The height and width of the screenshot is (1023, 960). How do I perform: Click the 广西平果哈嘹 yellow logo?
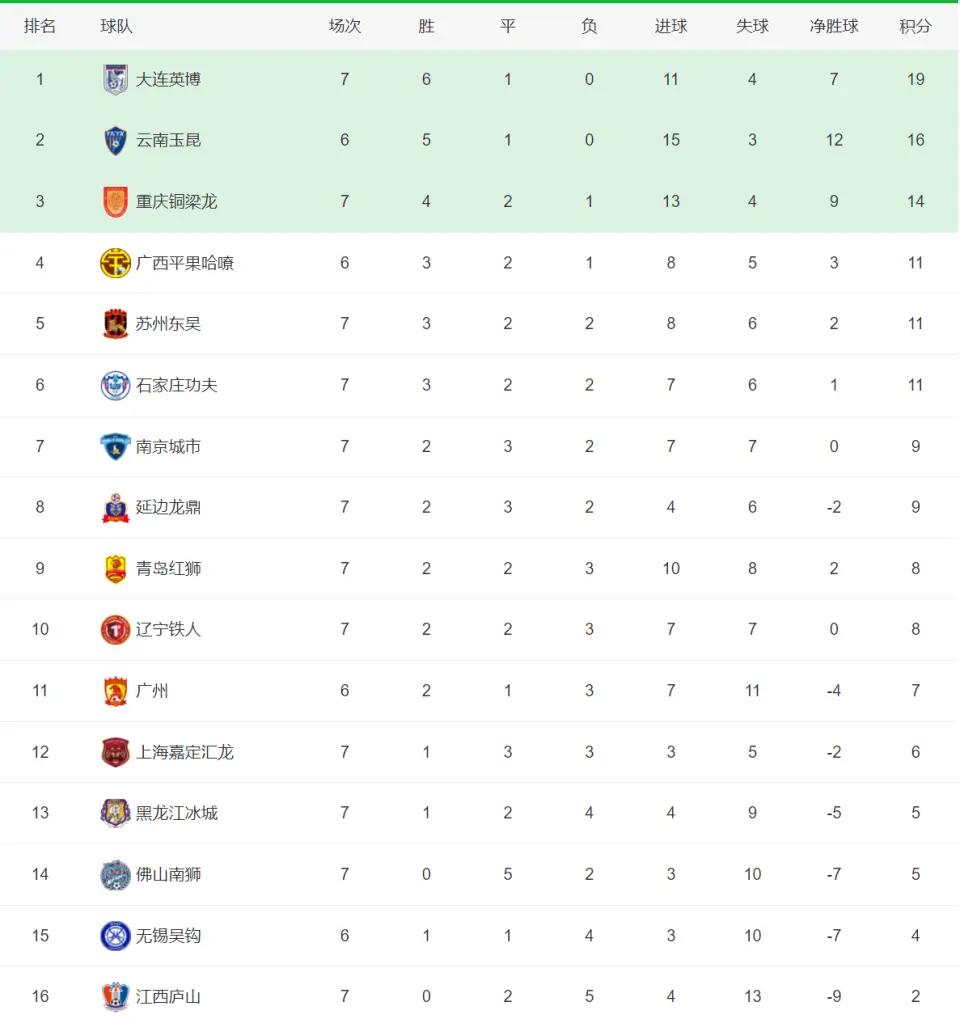click(x=116, y=263)
